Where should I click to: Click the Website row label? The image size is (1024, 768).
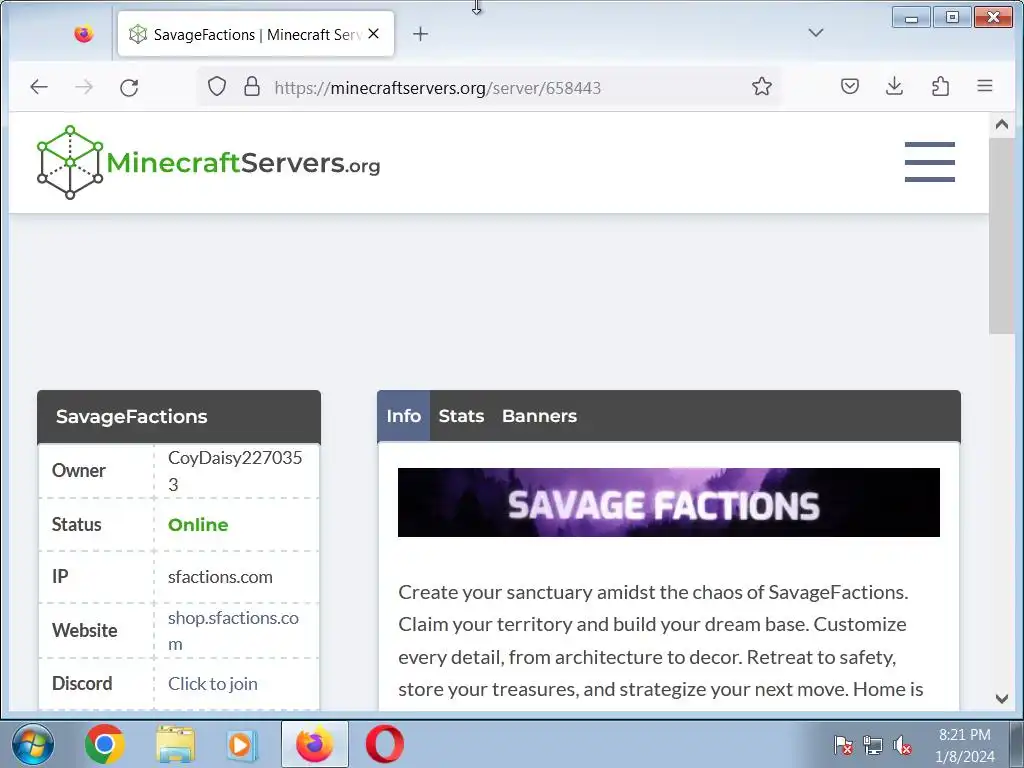[84, 630]
